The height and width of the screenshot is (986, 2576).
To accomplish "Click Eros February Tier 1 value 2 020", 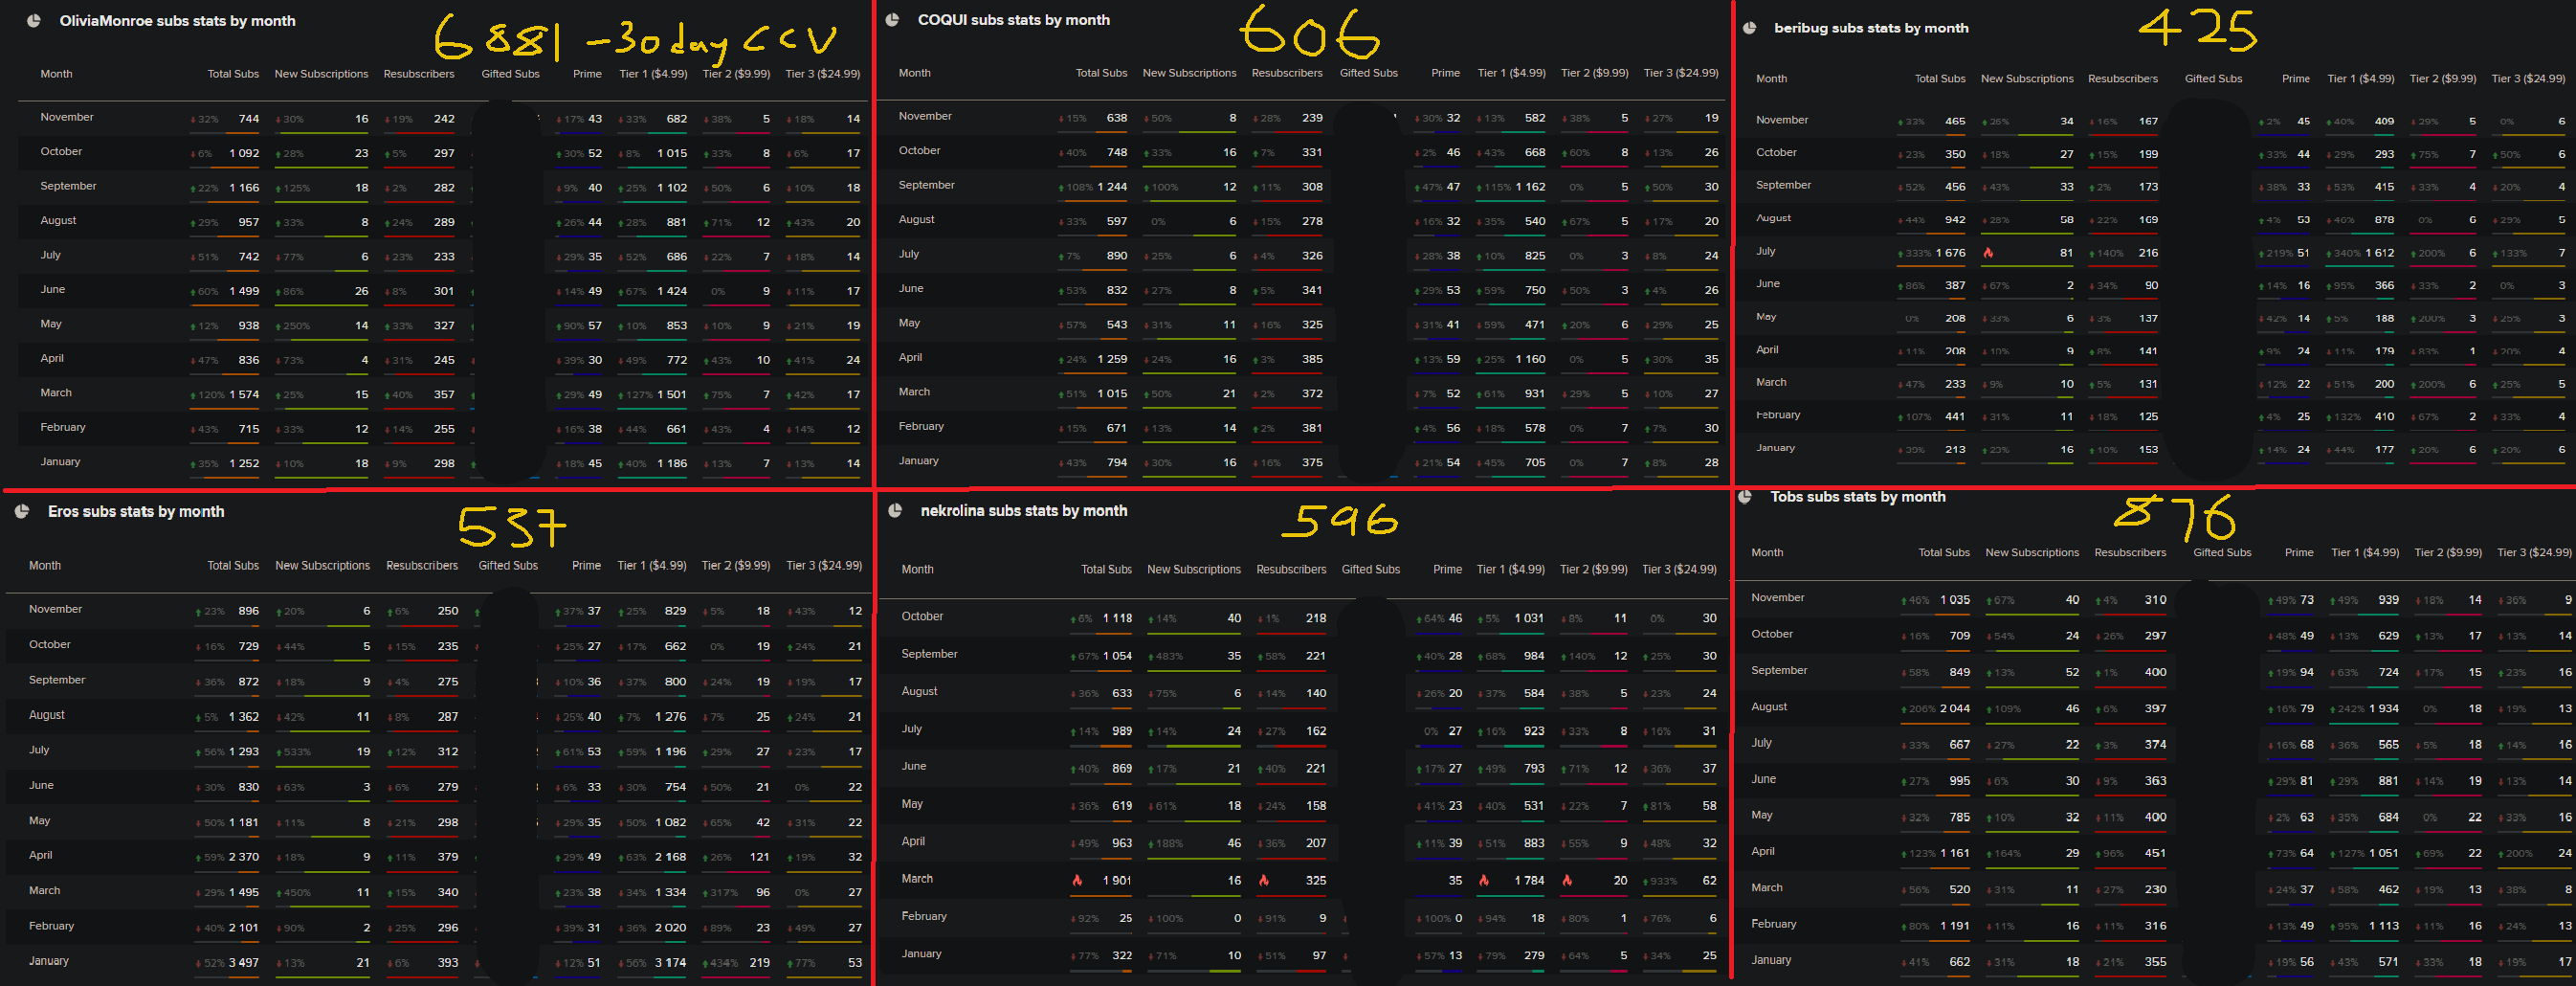I will (x=671, y=929).
